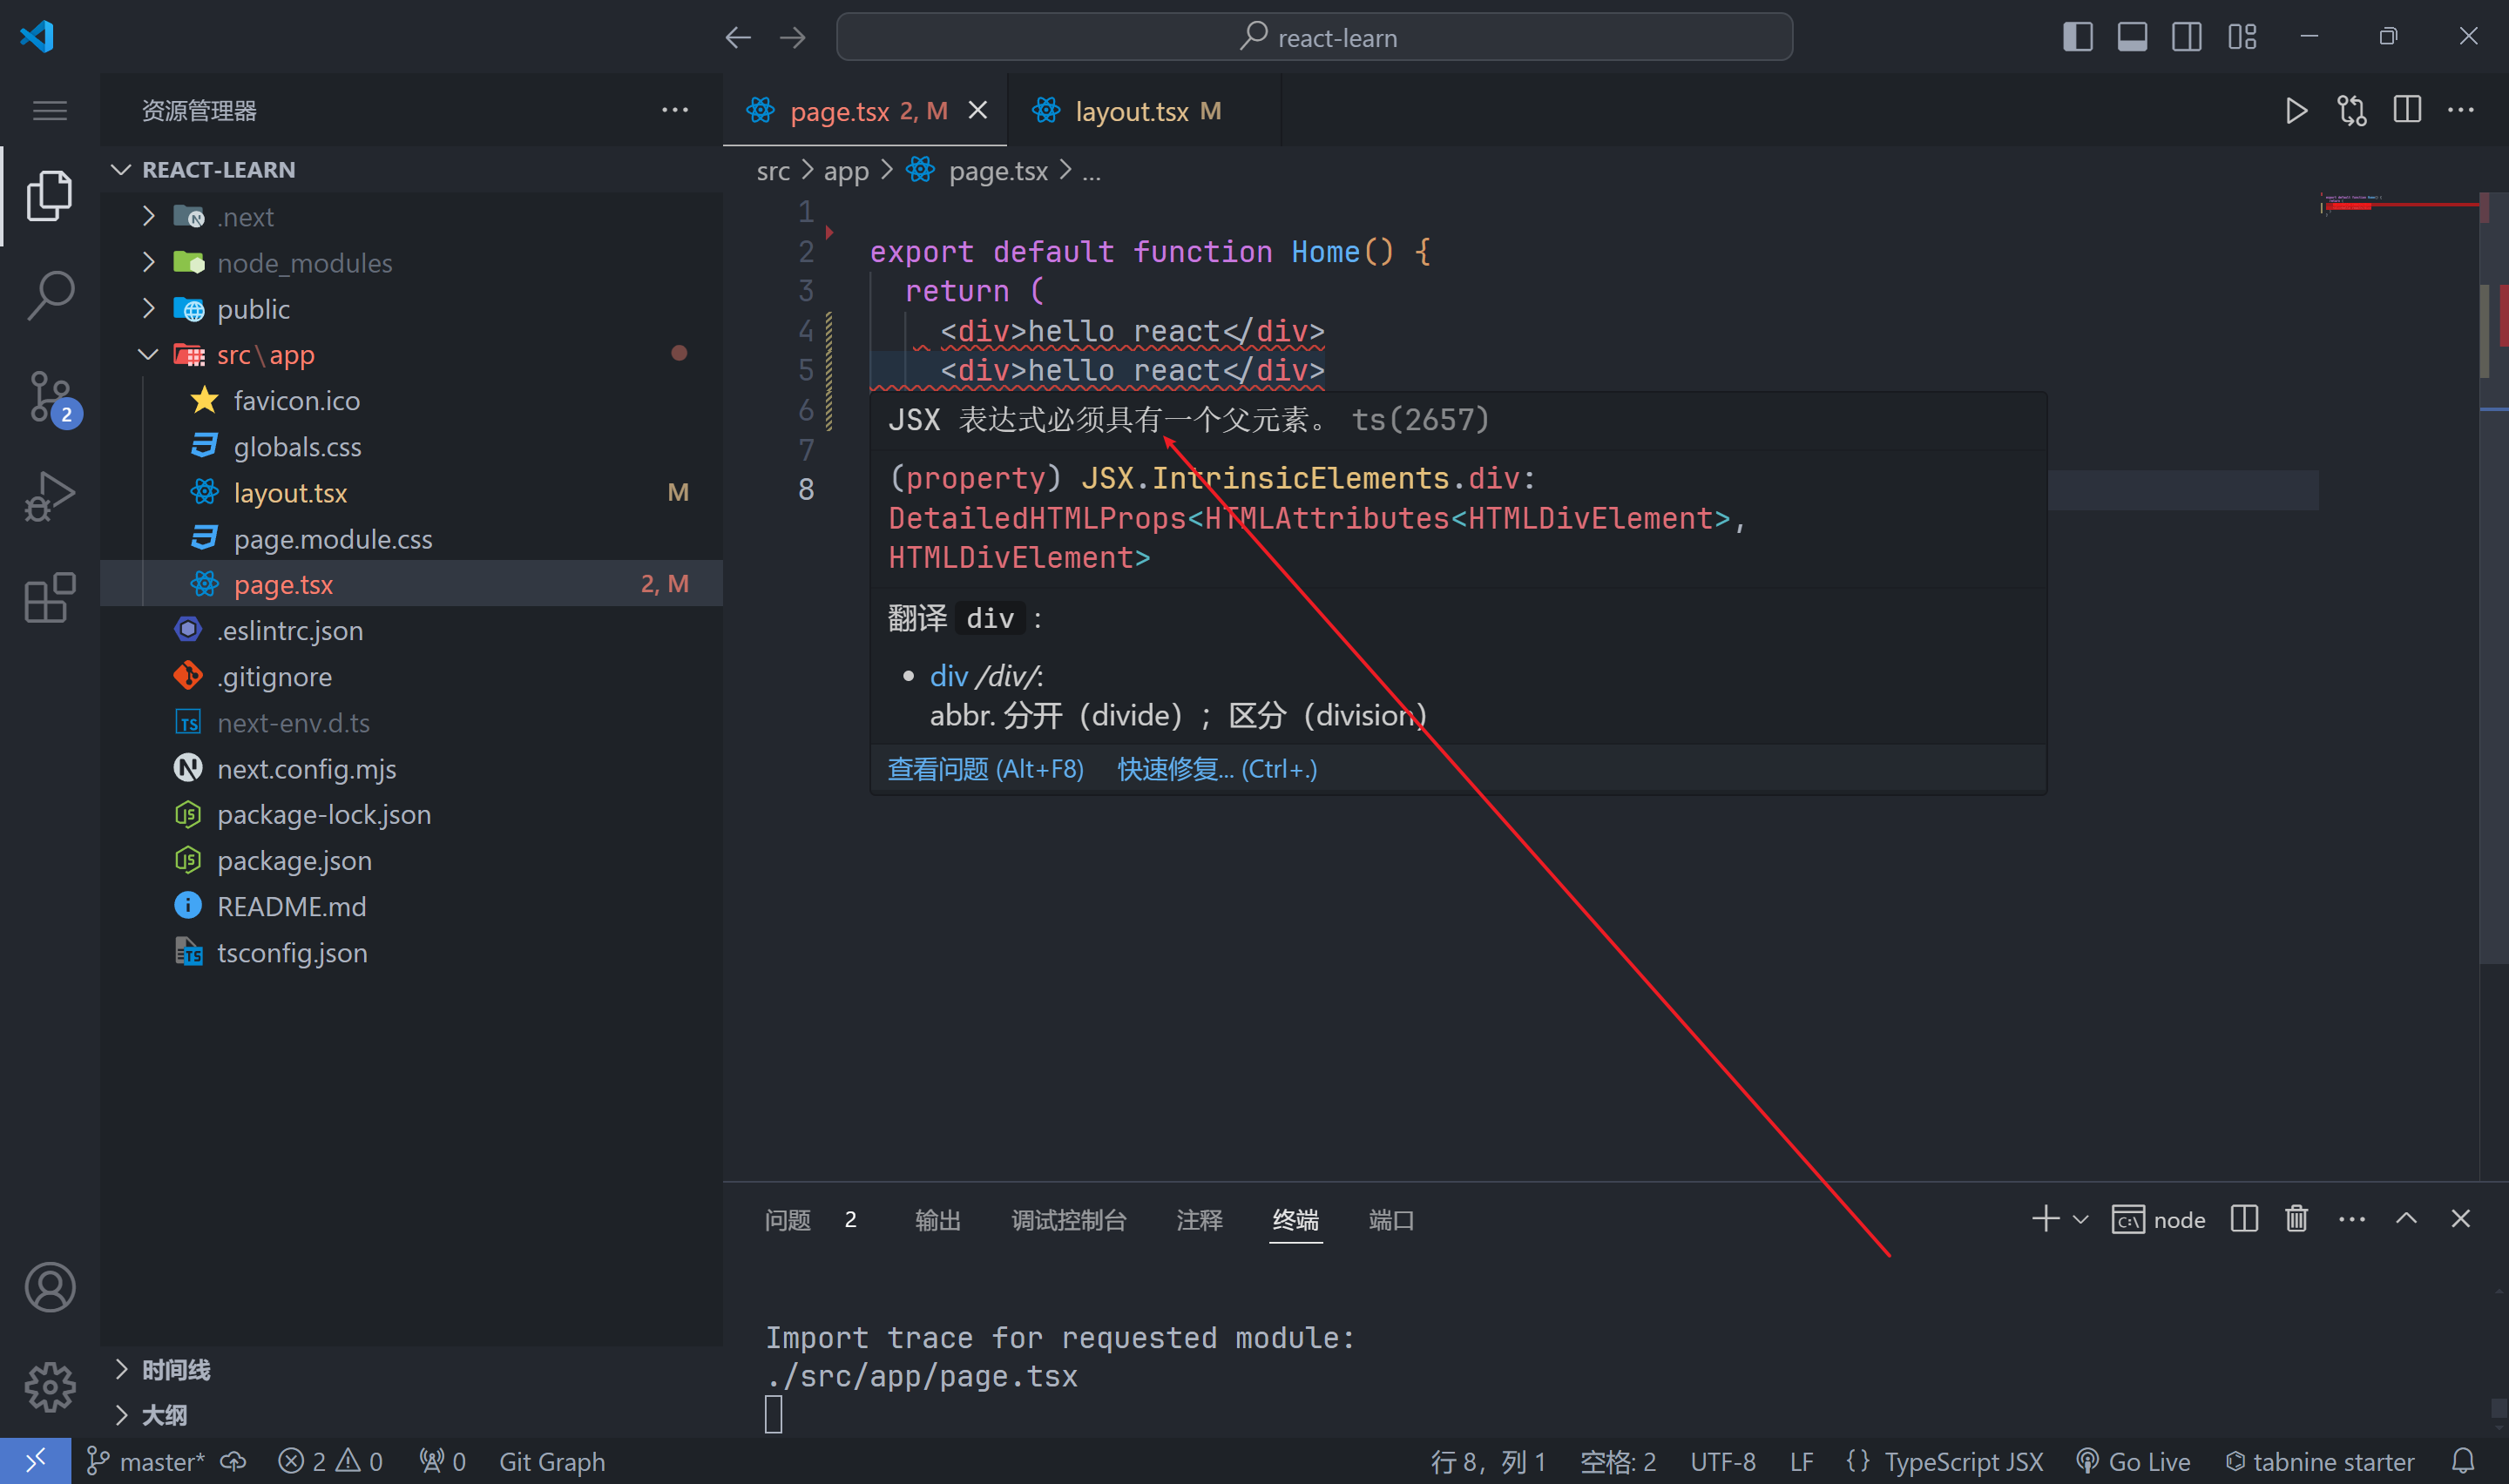Toggle the secondary side bar visibility
Image resolution: width=2509 pixels, height=1484 pixels.
[x=2186, y=37]
